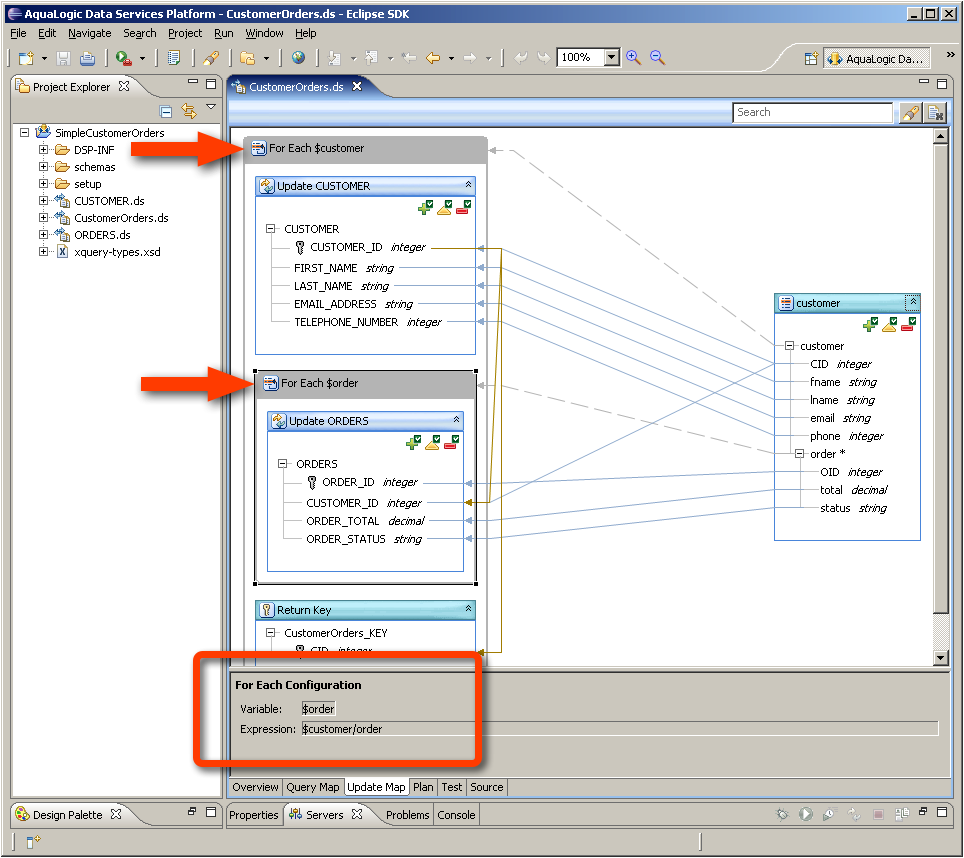Open the Window menu
Viewport: 964px width, 858px height.
pos(264,33)
